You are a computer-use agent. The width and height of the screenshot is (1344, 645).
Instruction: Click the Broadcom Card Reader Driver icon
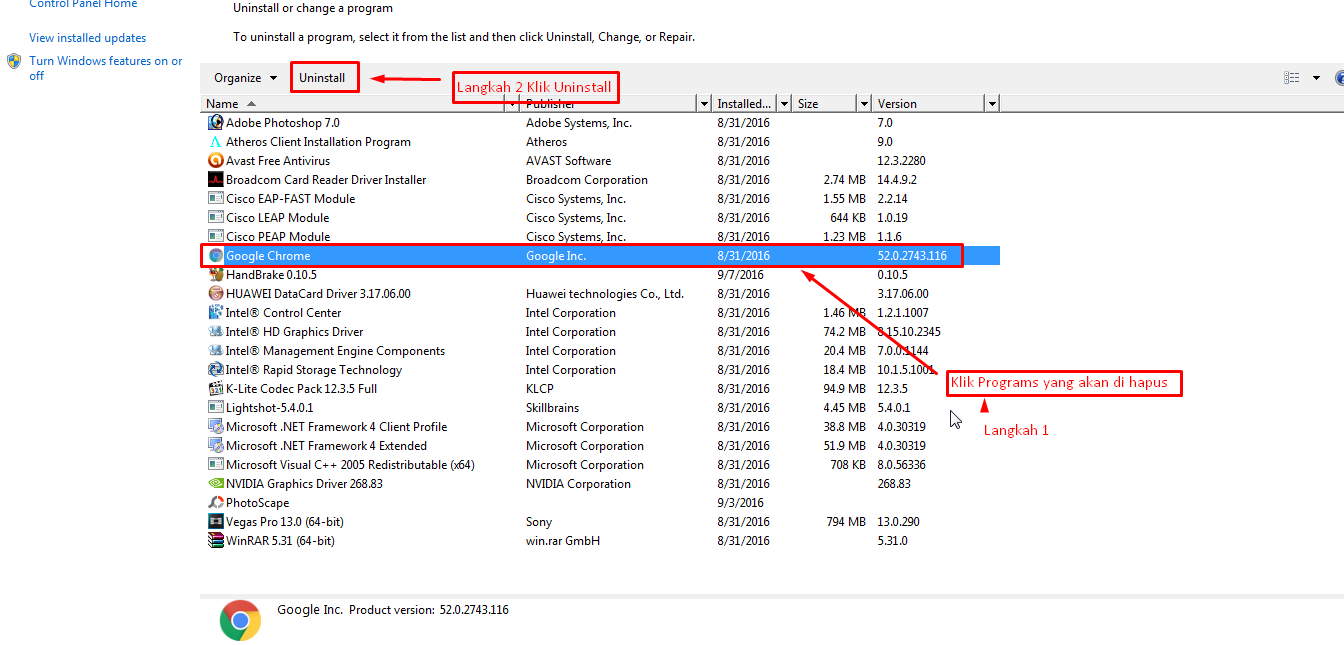(215, 180)
